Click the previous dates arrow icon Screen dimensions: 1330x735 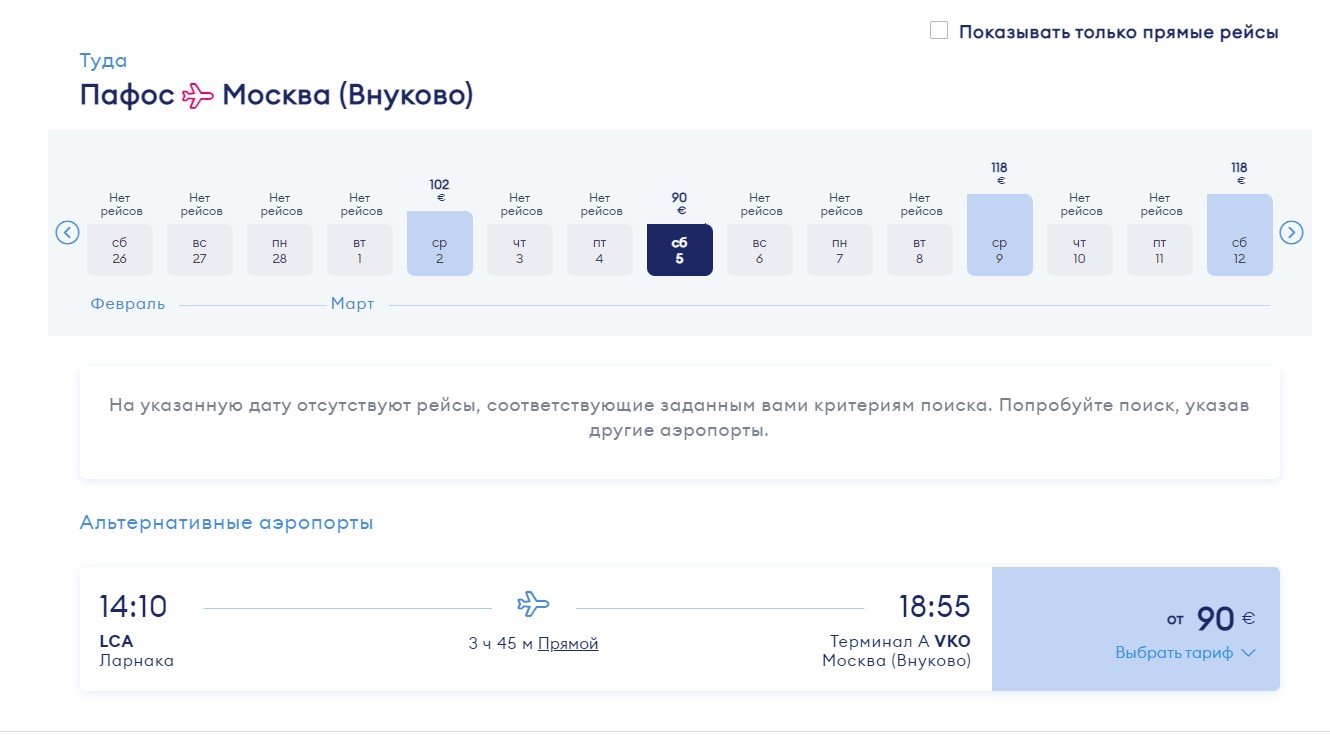tap(67, 233)
